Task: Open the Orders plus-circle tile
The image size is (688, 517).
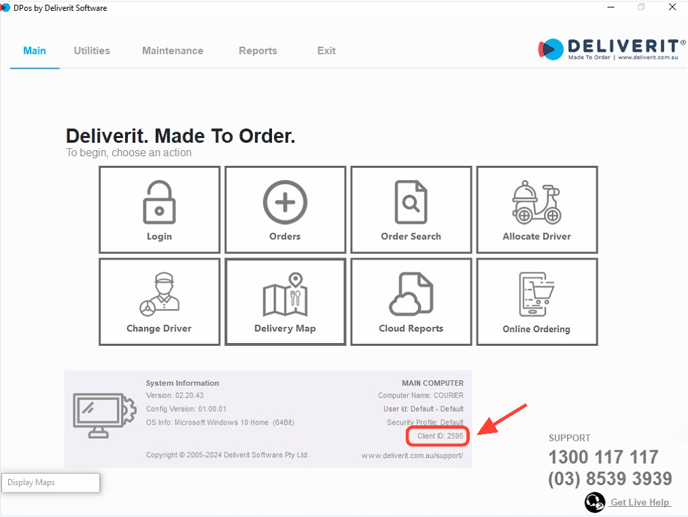Action: (x=285, y=209)
